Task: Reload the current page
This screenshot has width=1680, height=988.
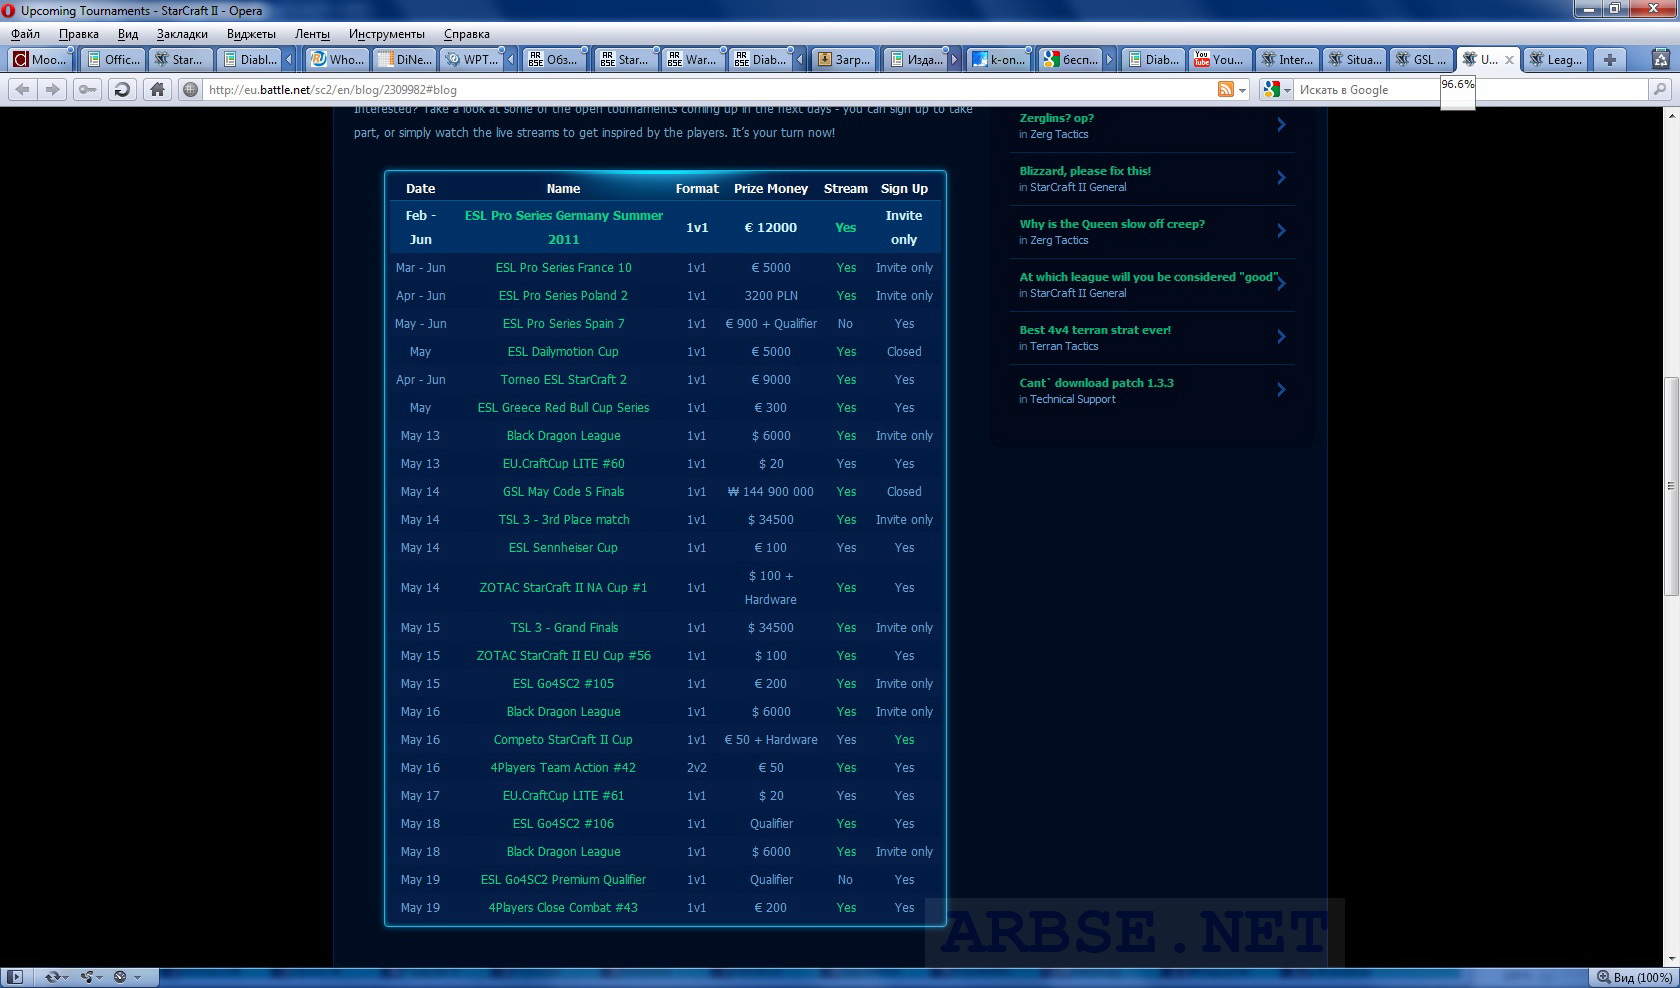Action: (122, 89)
